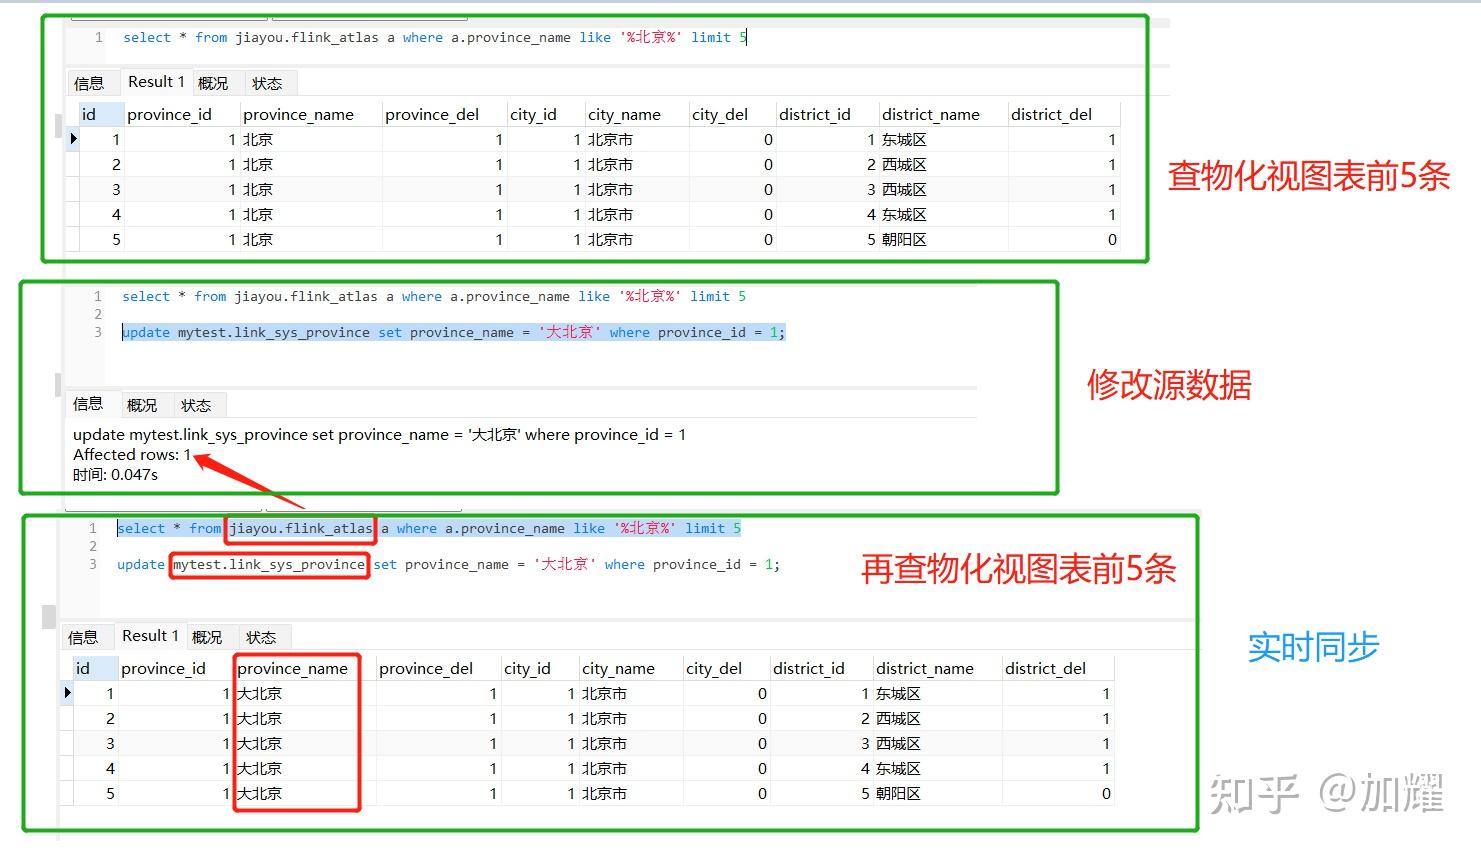Click the district_name column header in the top grid
Screen dimensions: 1481x853
(932, 113)
